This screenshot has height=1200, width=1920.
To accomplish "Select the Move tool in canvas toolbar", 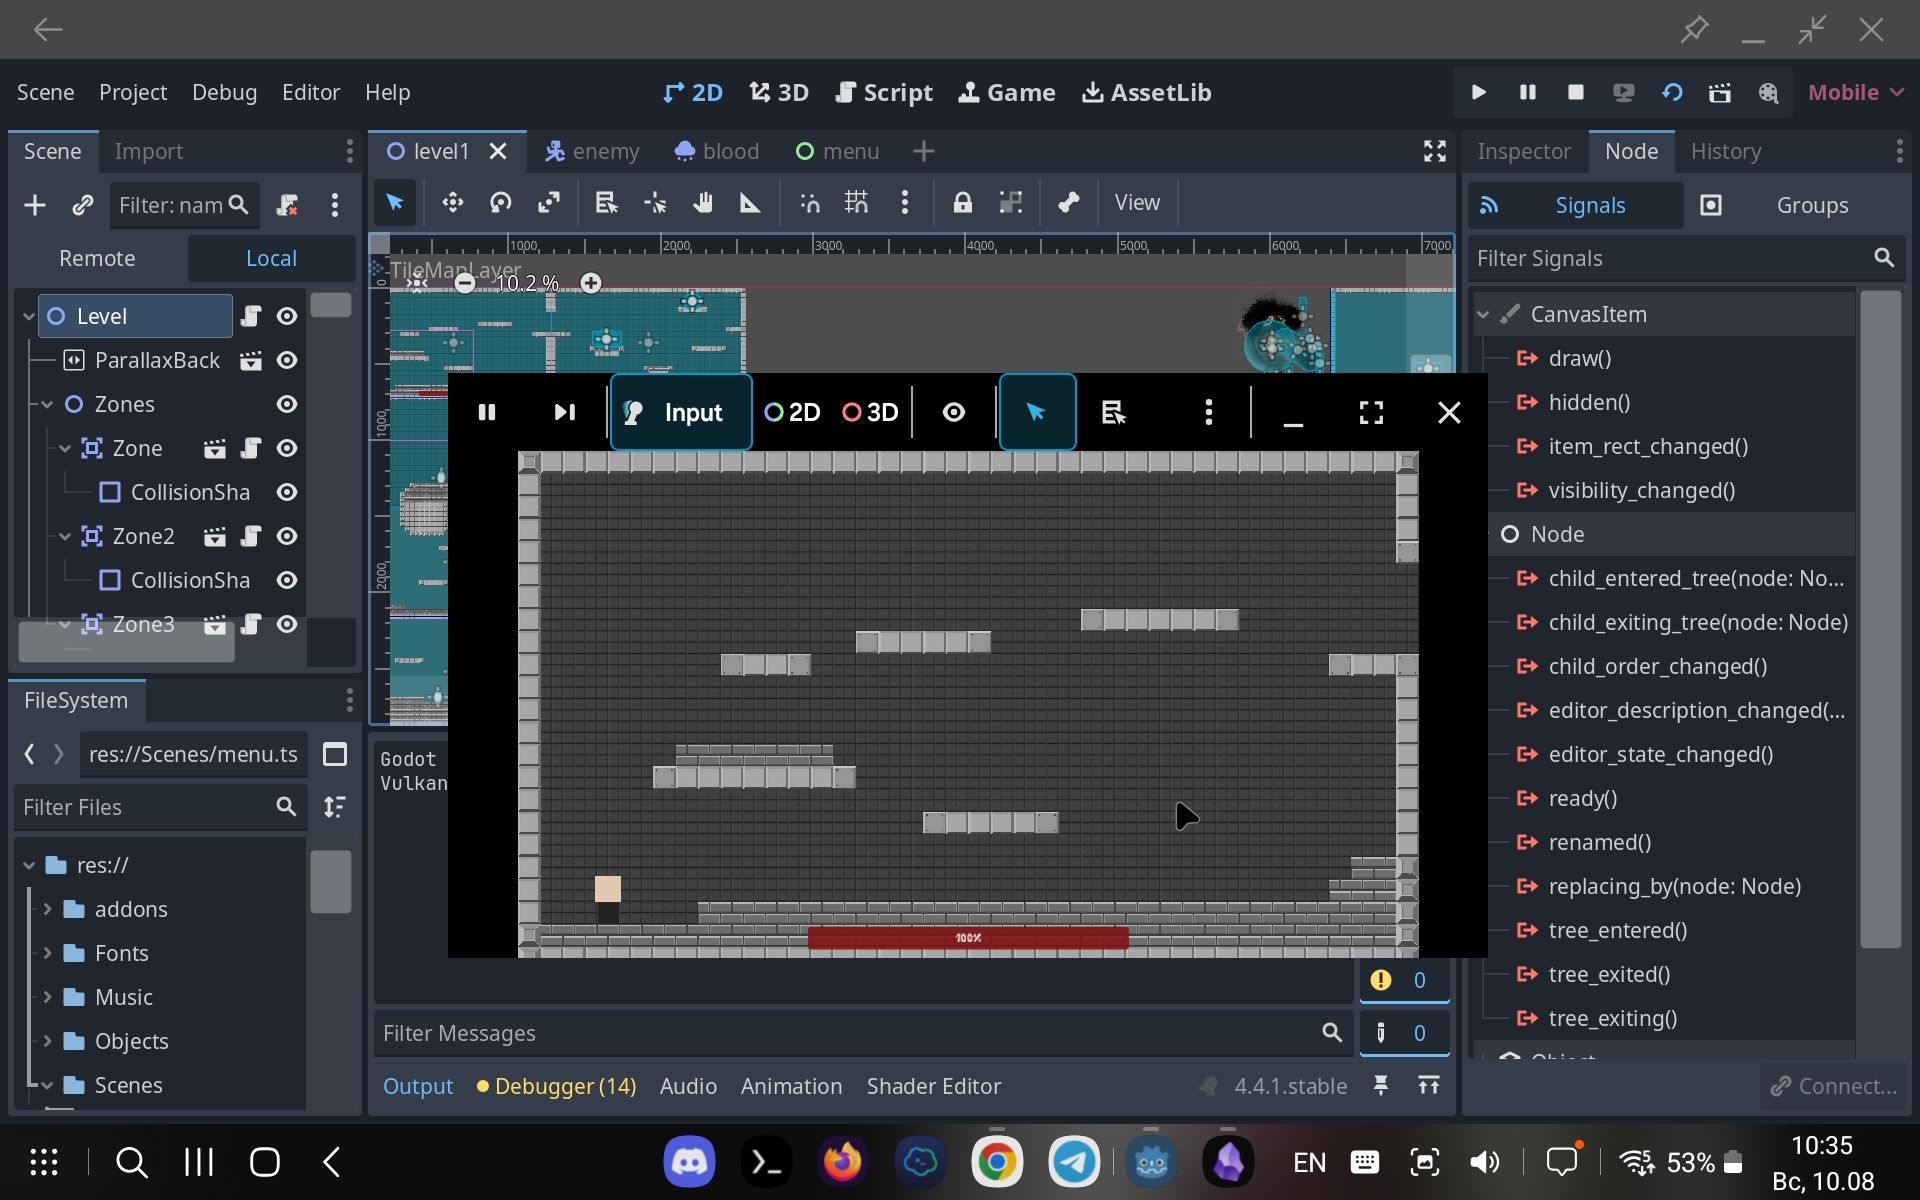I will (x=452, y=203).
